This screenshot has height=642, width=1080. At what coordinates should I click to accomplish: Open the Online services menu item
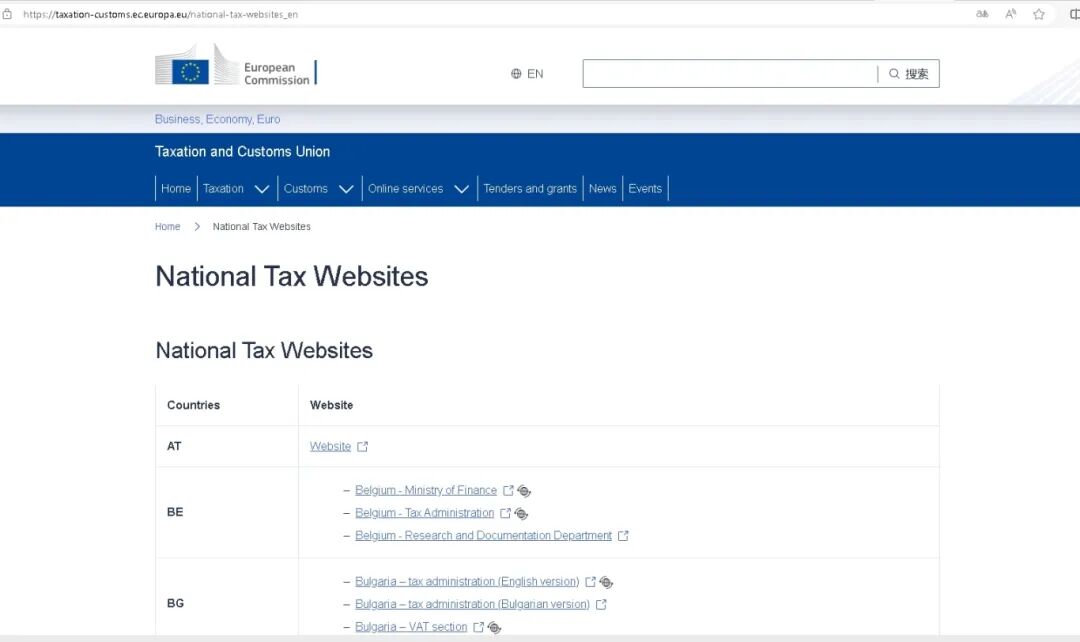tap(405, 189)
